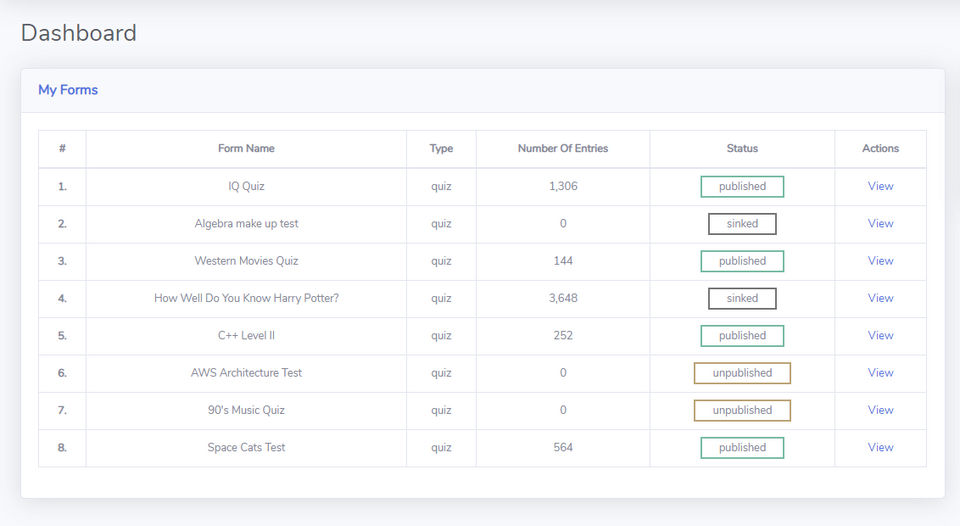
Task: View the IQ Quiz form
Action: (880, 186)
